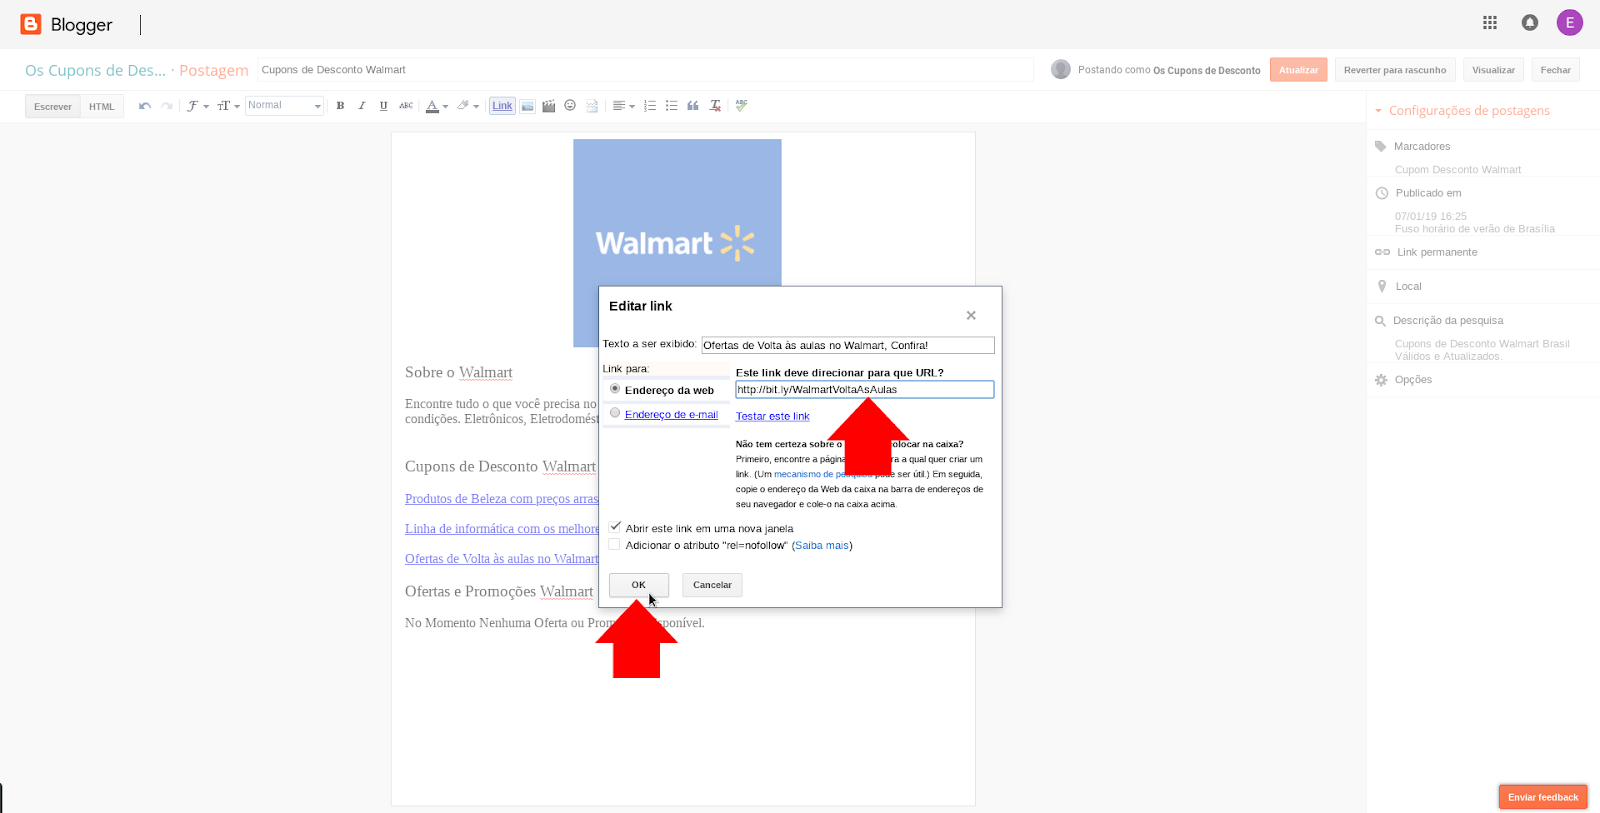1600x813 pixels.
Task: Open the text alignment dropdown
Action: point(624,106)
